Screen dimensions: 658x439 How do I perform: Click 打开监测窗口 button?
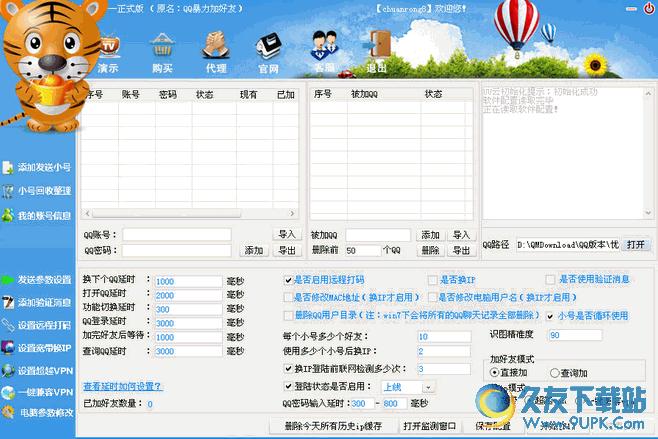click(429, 426)
